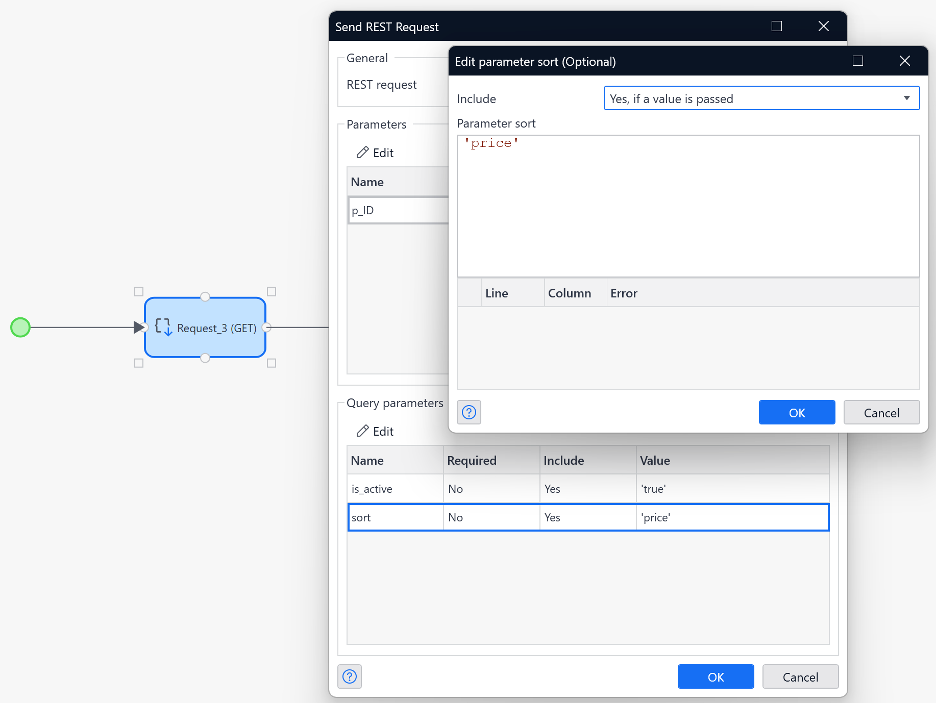Click OK in Edit parameter sort dialog
This screenshot has height=704, width=936.
click(x=797, y=413)
